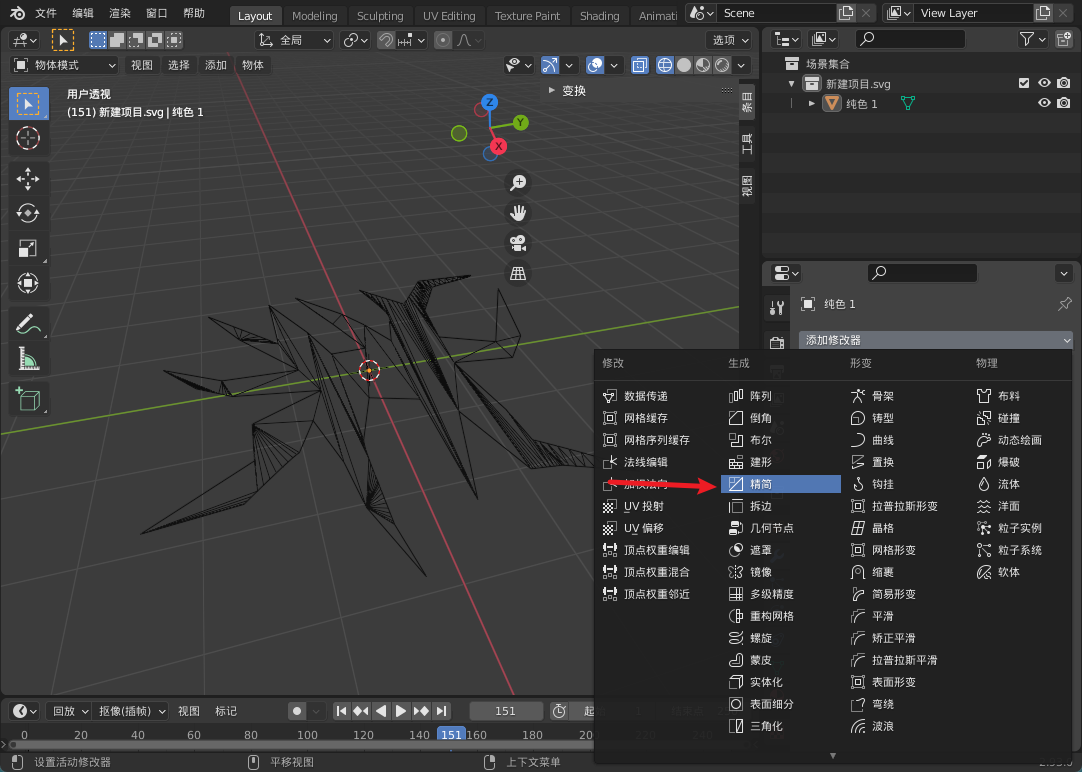Choose the Cloth (布料) physics modifier

pos(1021,396)
